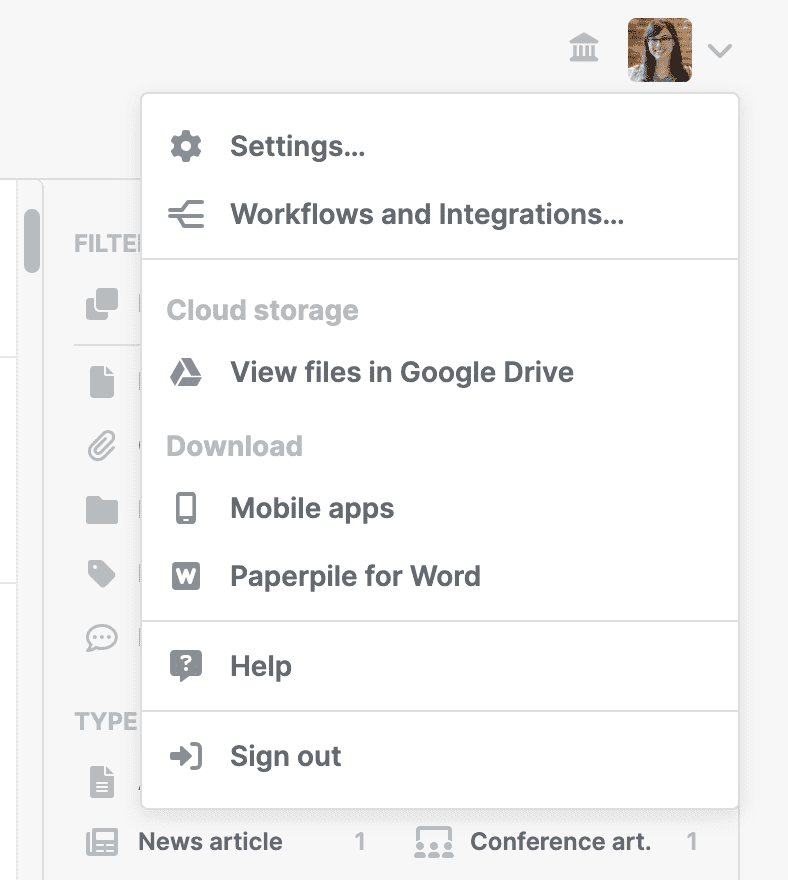Click the left panel vertical scrollbar

click(x=32, y=241)
